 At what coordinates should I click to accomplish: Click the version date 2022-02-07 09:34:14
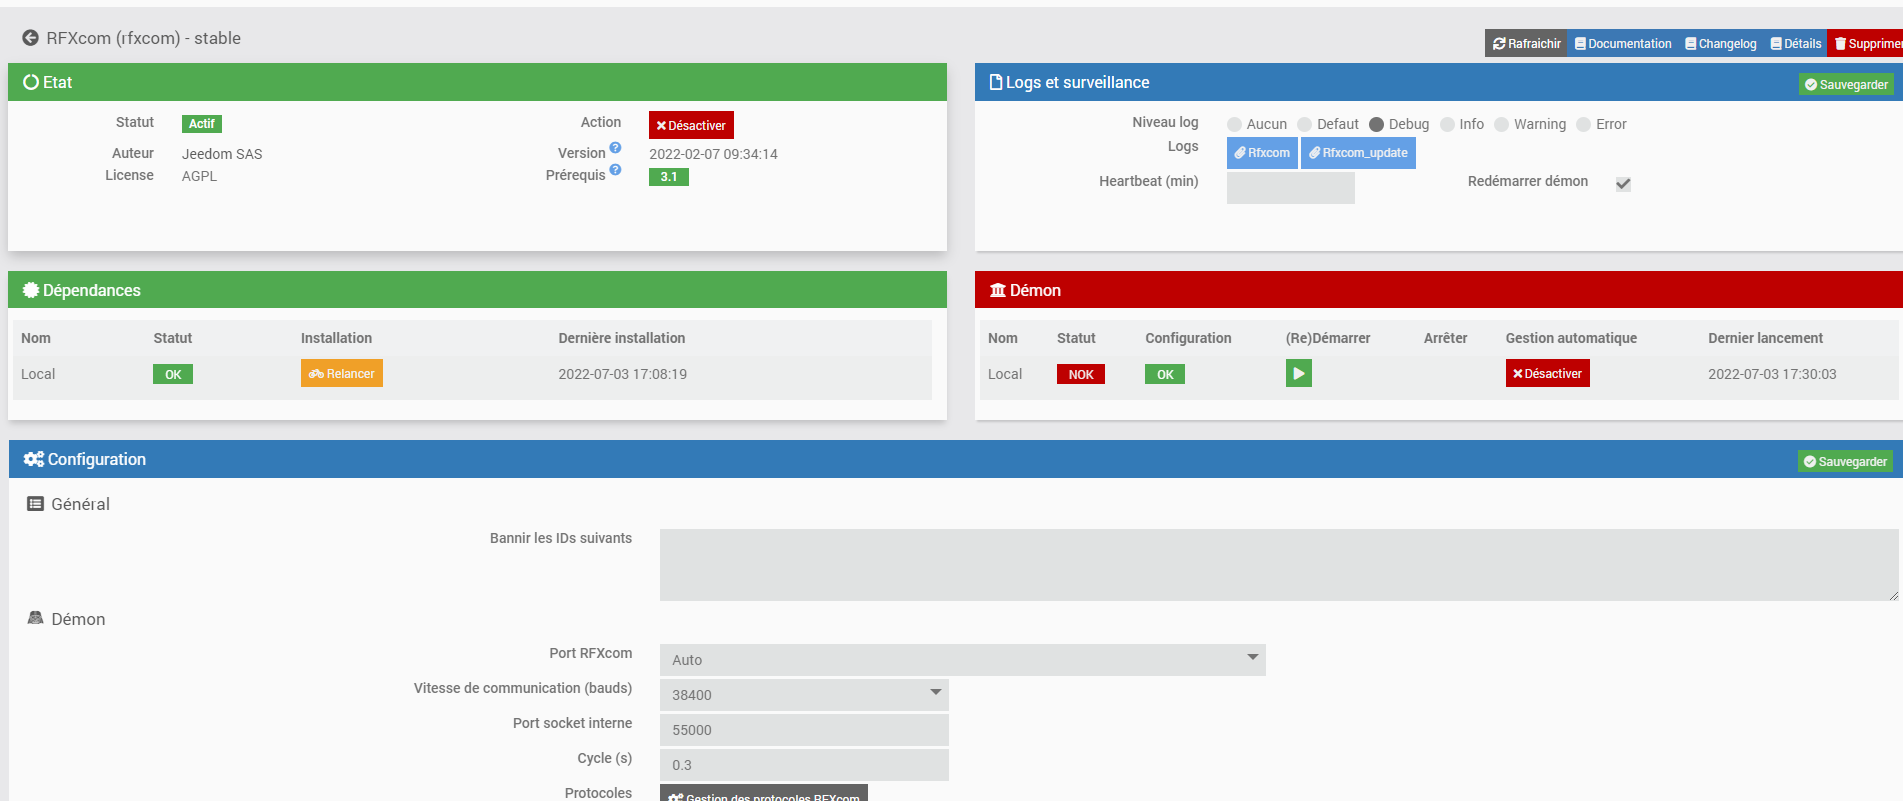tap(713, 154)
